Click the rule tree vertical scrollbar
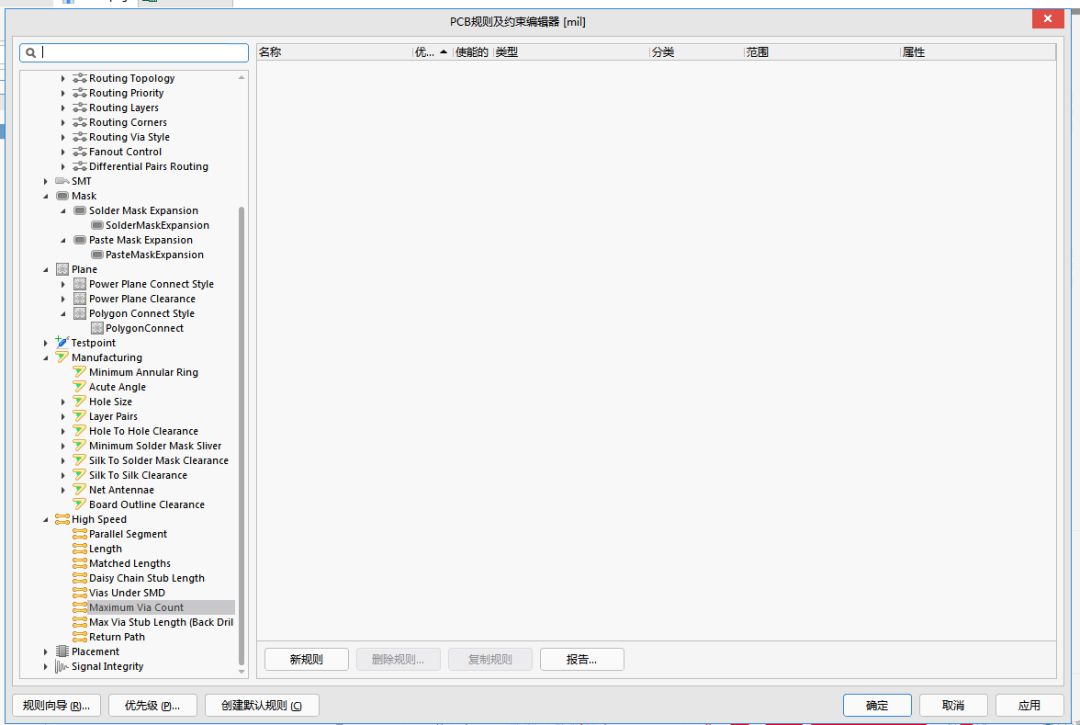This screenshot has width=1080, height=725. coord(241,434)
